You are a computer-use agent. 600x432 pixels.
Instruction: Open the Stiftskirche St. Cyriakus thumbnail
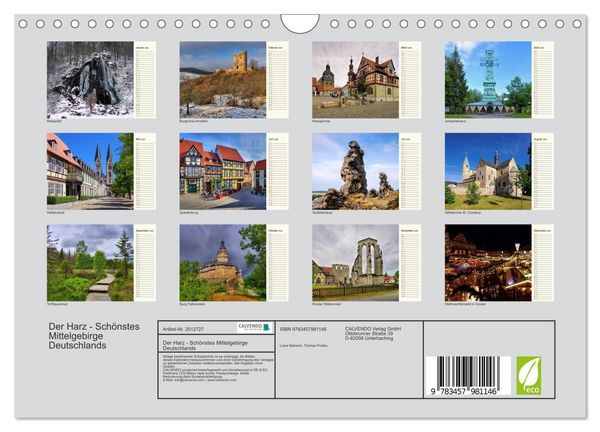tap(488, 171)
